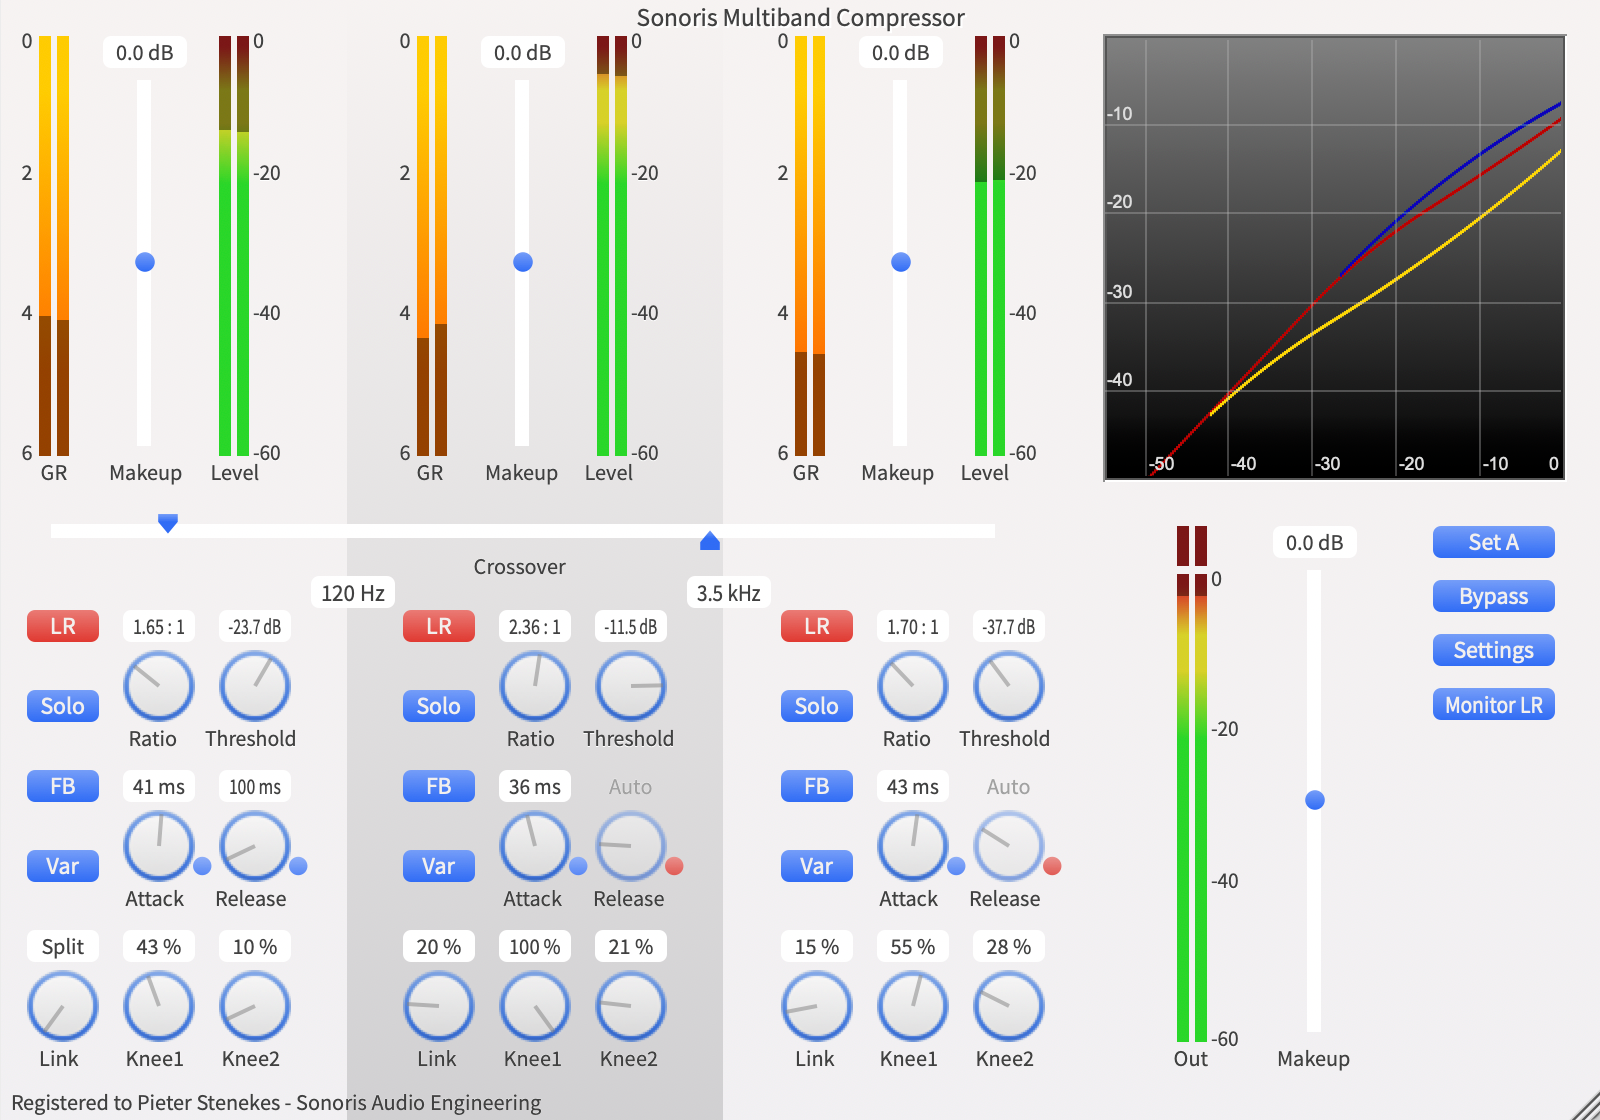Viewport: 1600px width, 1120px height.
Task: Adjust the high band Threshold knob
Action: tap(1006, 687)
